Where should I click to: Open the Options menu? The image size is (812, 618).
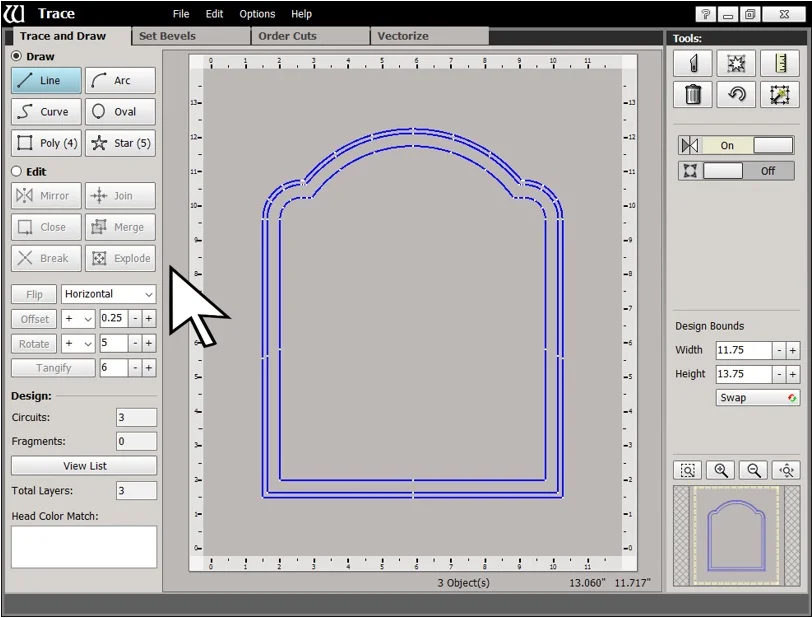(257, 14)
